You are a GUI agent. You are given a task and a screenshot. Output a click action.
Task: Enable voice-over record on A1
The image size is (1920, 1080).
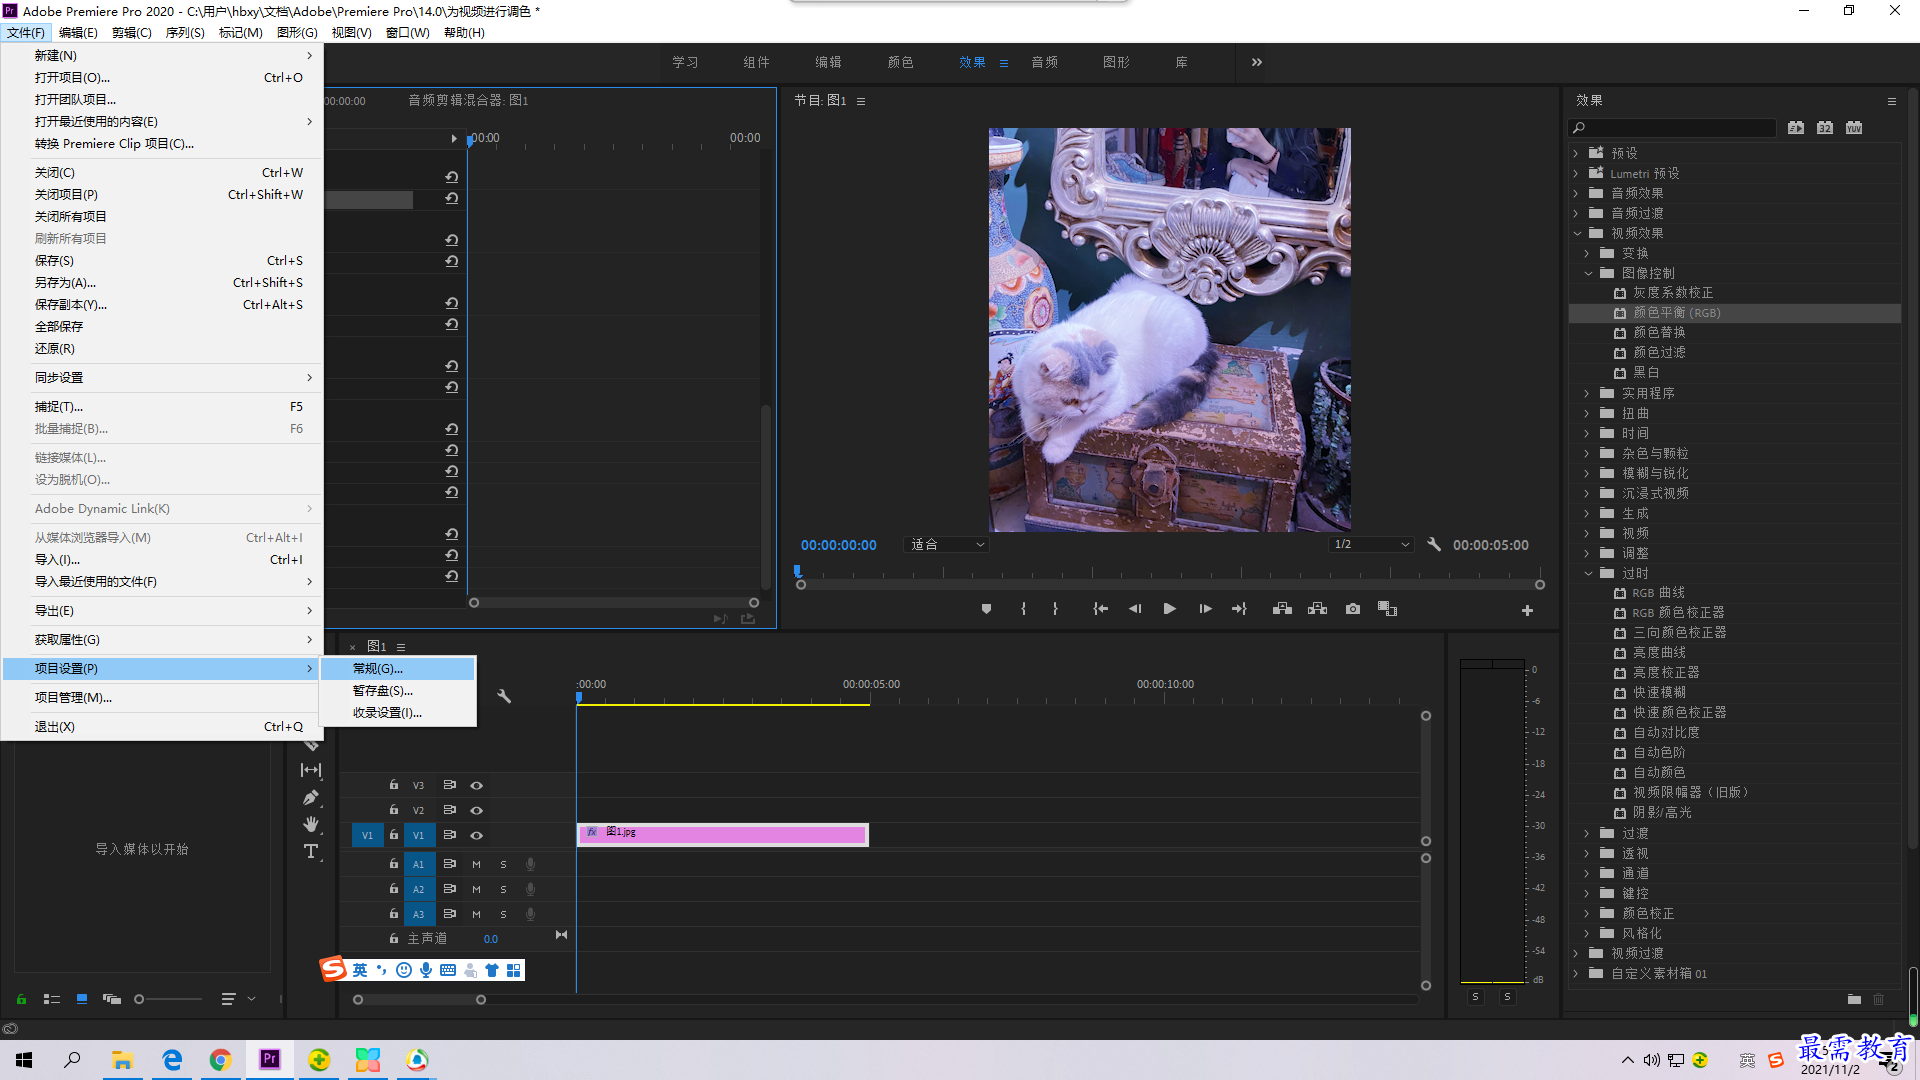530,864
